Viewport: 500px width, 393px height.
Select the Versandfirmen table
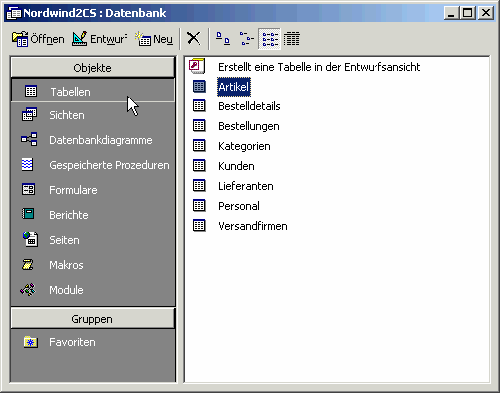click(x=253, y=226)
